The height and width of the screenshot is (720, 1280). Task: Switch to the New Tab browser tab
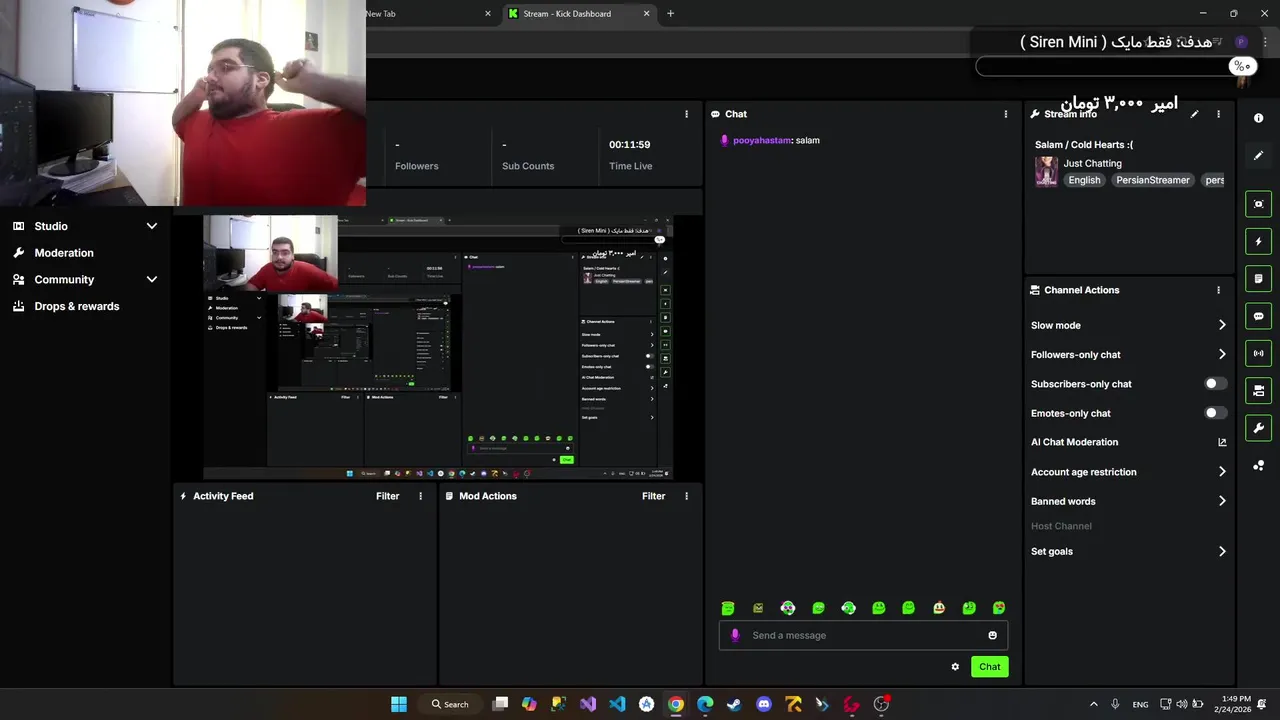coord(430,14)
